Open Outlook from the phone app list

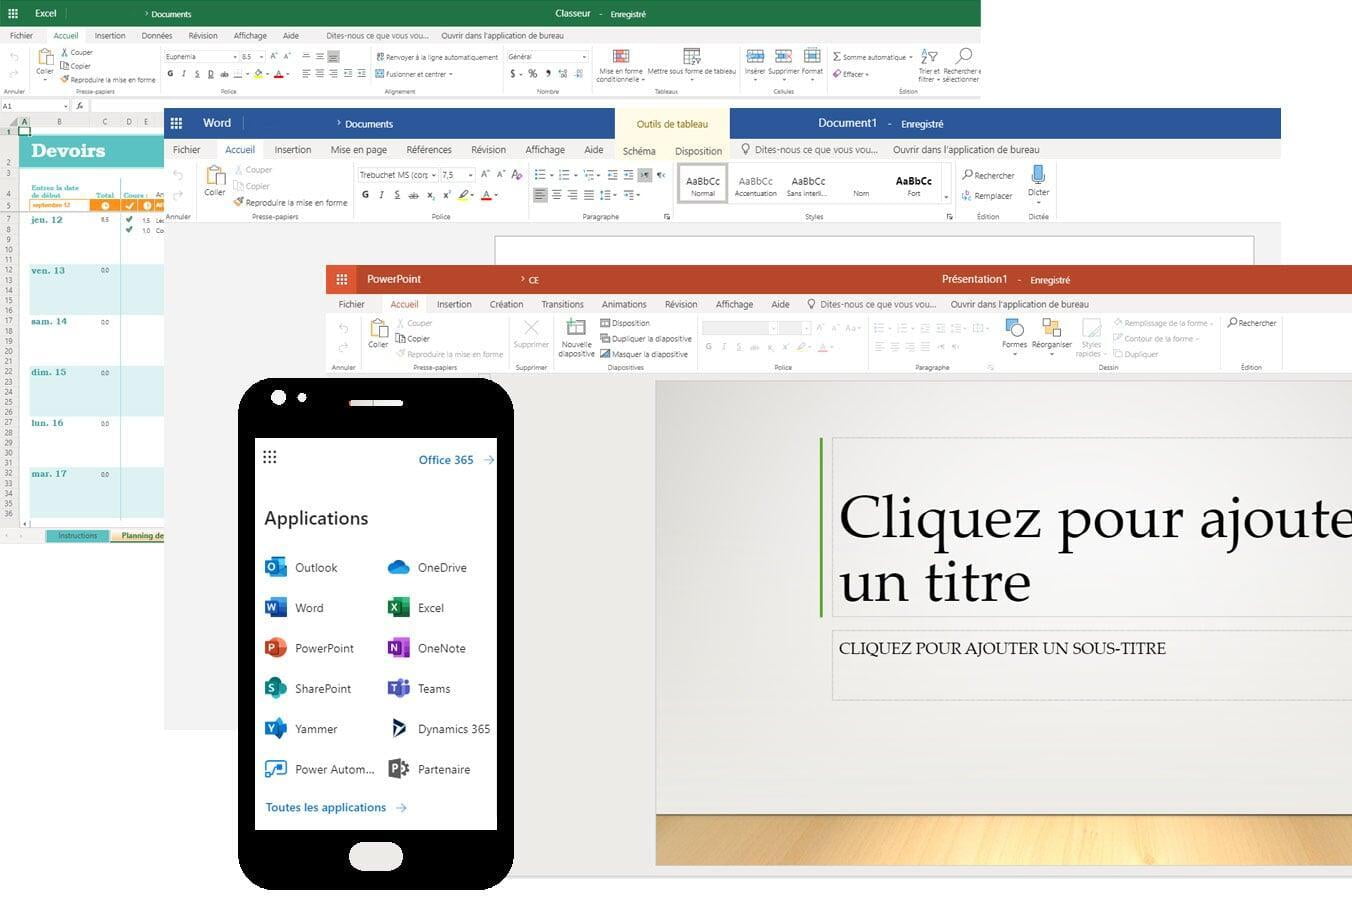[x=301, y=567]
